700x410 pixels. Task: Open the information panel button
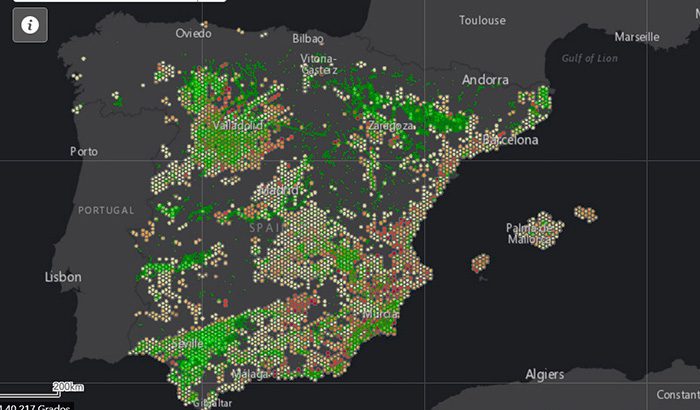30,26
